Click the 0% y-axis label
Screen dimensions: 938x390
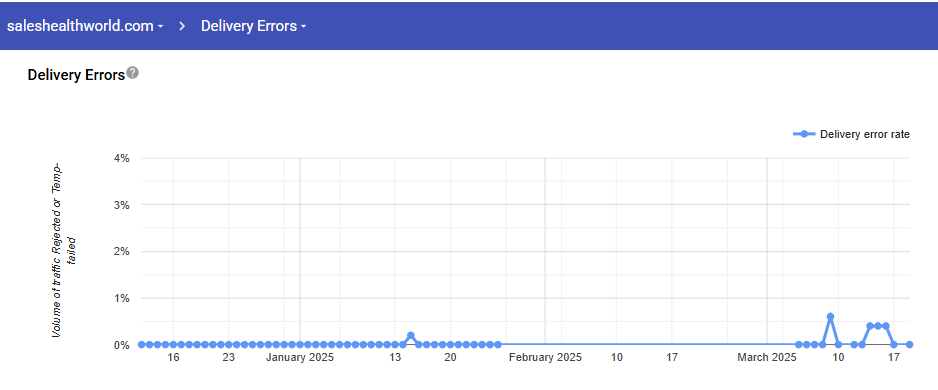click(122, 345)
